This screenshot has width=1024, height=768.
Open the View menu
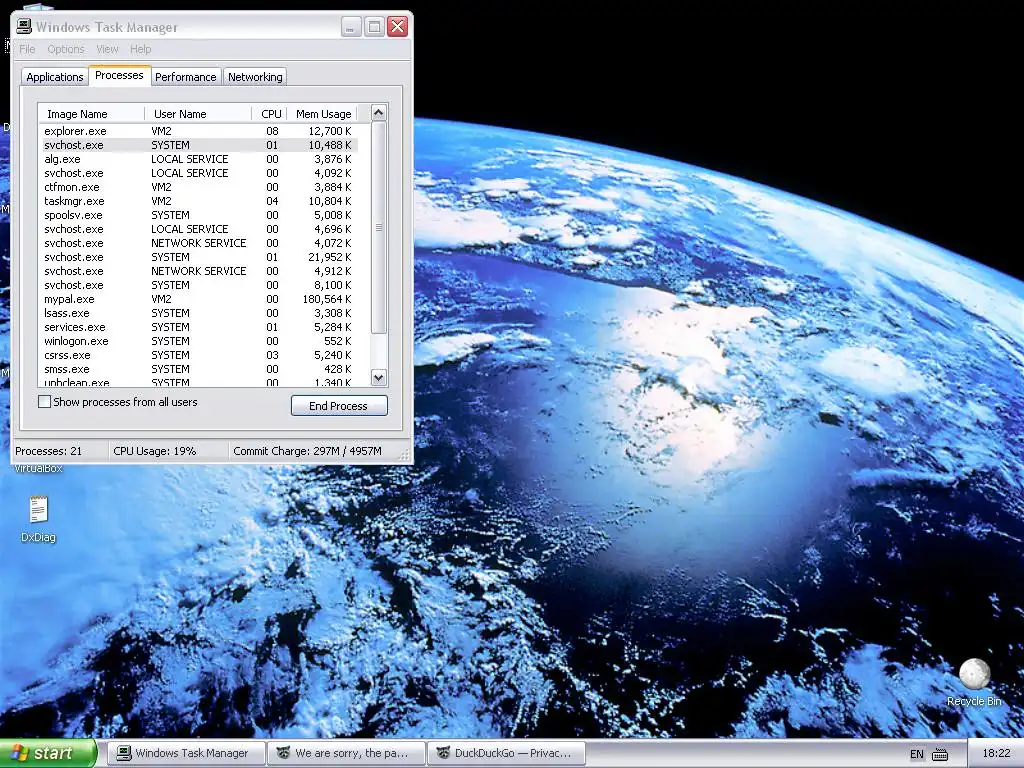107,49
